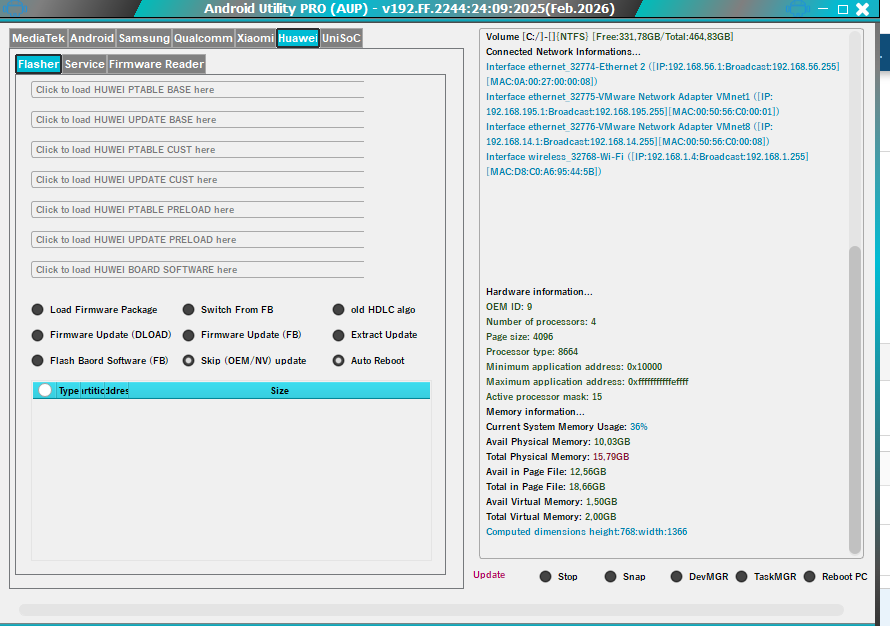
Task: Click the Memory information heading
Action: point(535,412)
